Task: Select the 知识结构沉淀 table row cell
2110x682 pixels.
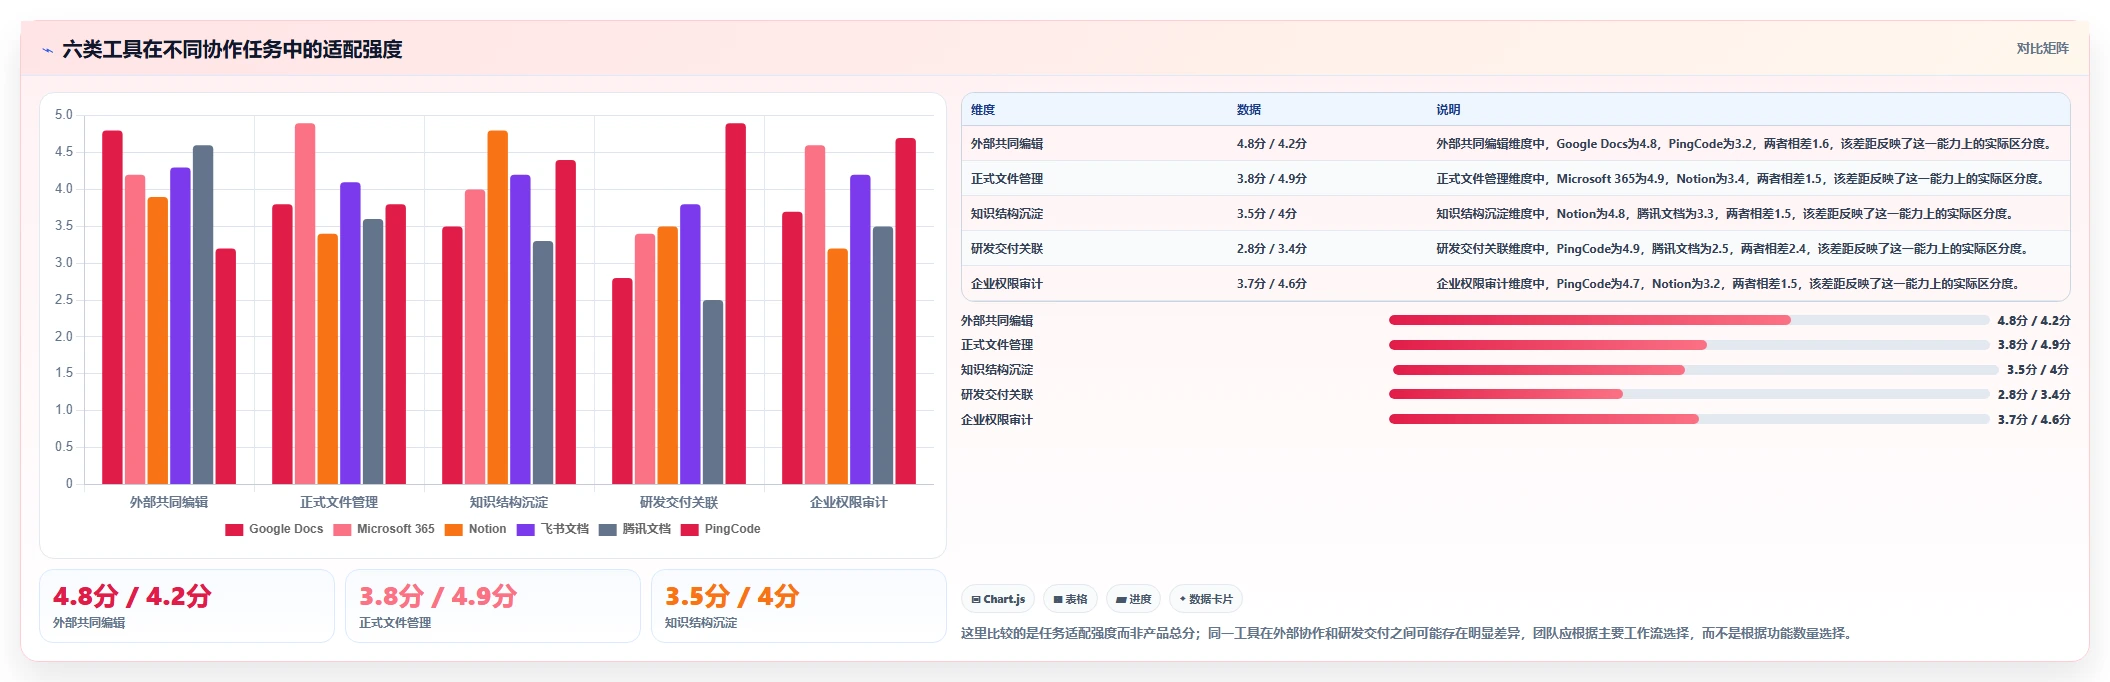Action: pyautogui.click(x=1006, y=214)
